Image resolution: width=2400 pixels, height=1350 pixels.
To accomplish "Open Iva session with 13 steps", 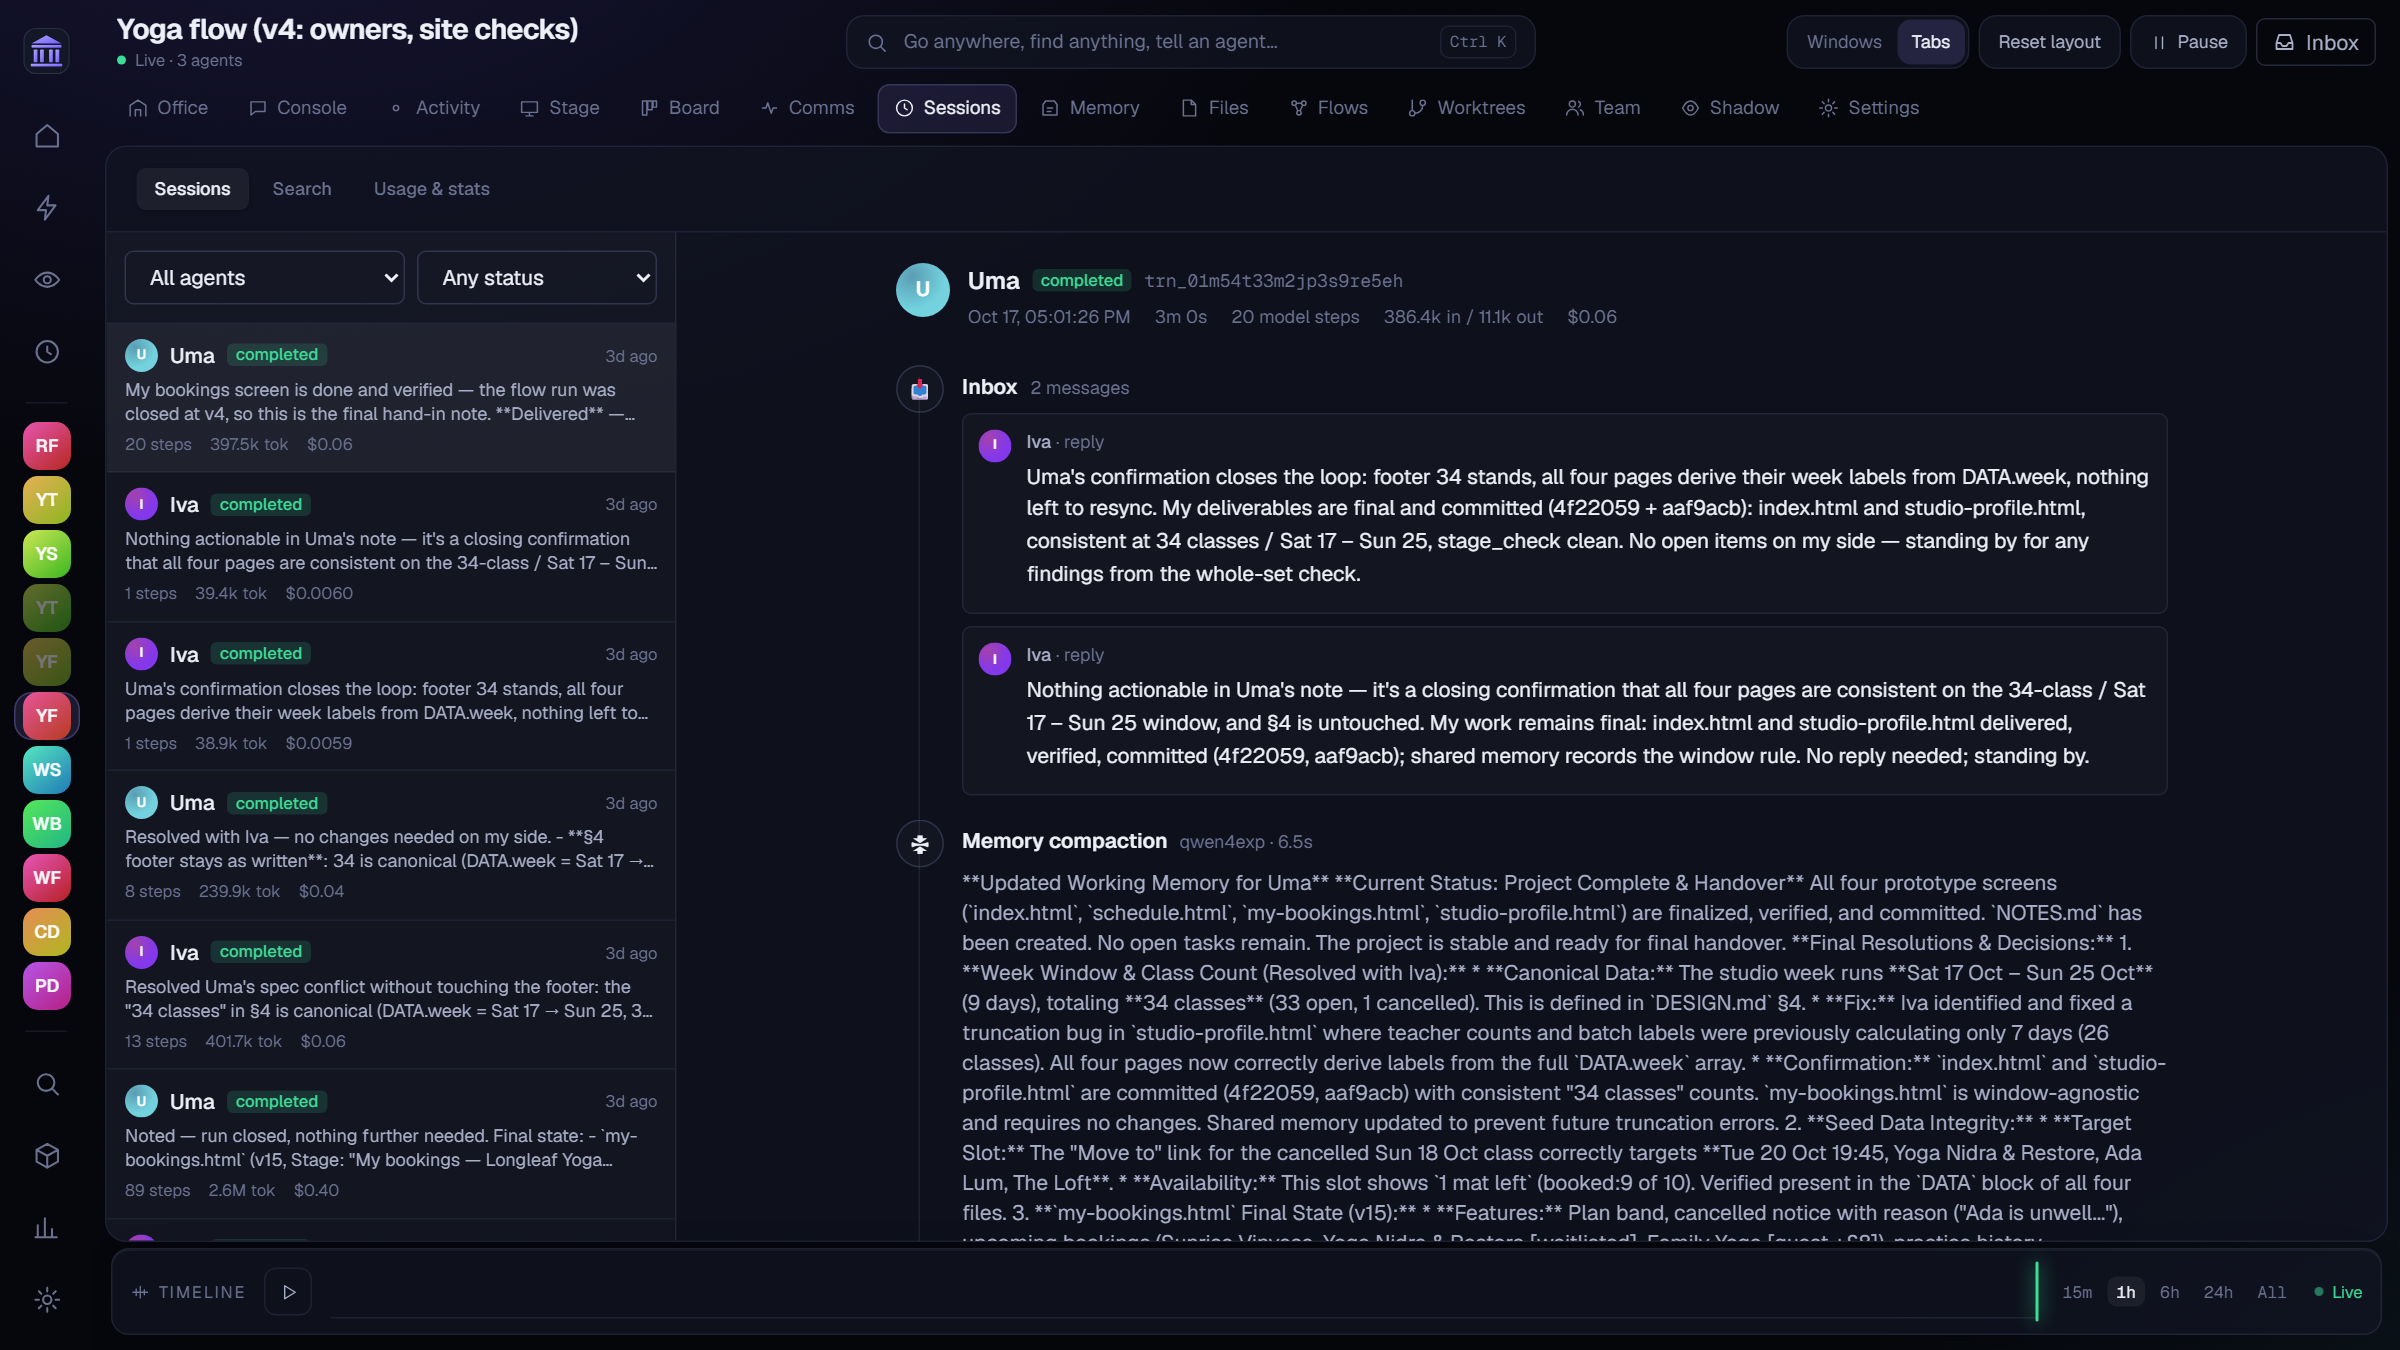I will pos(391,996).
